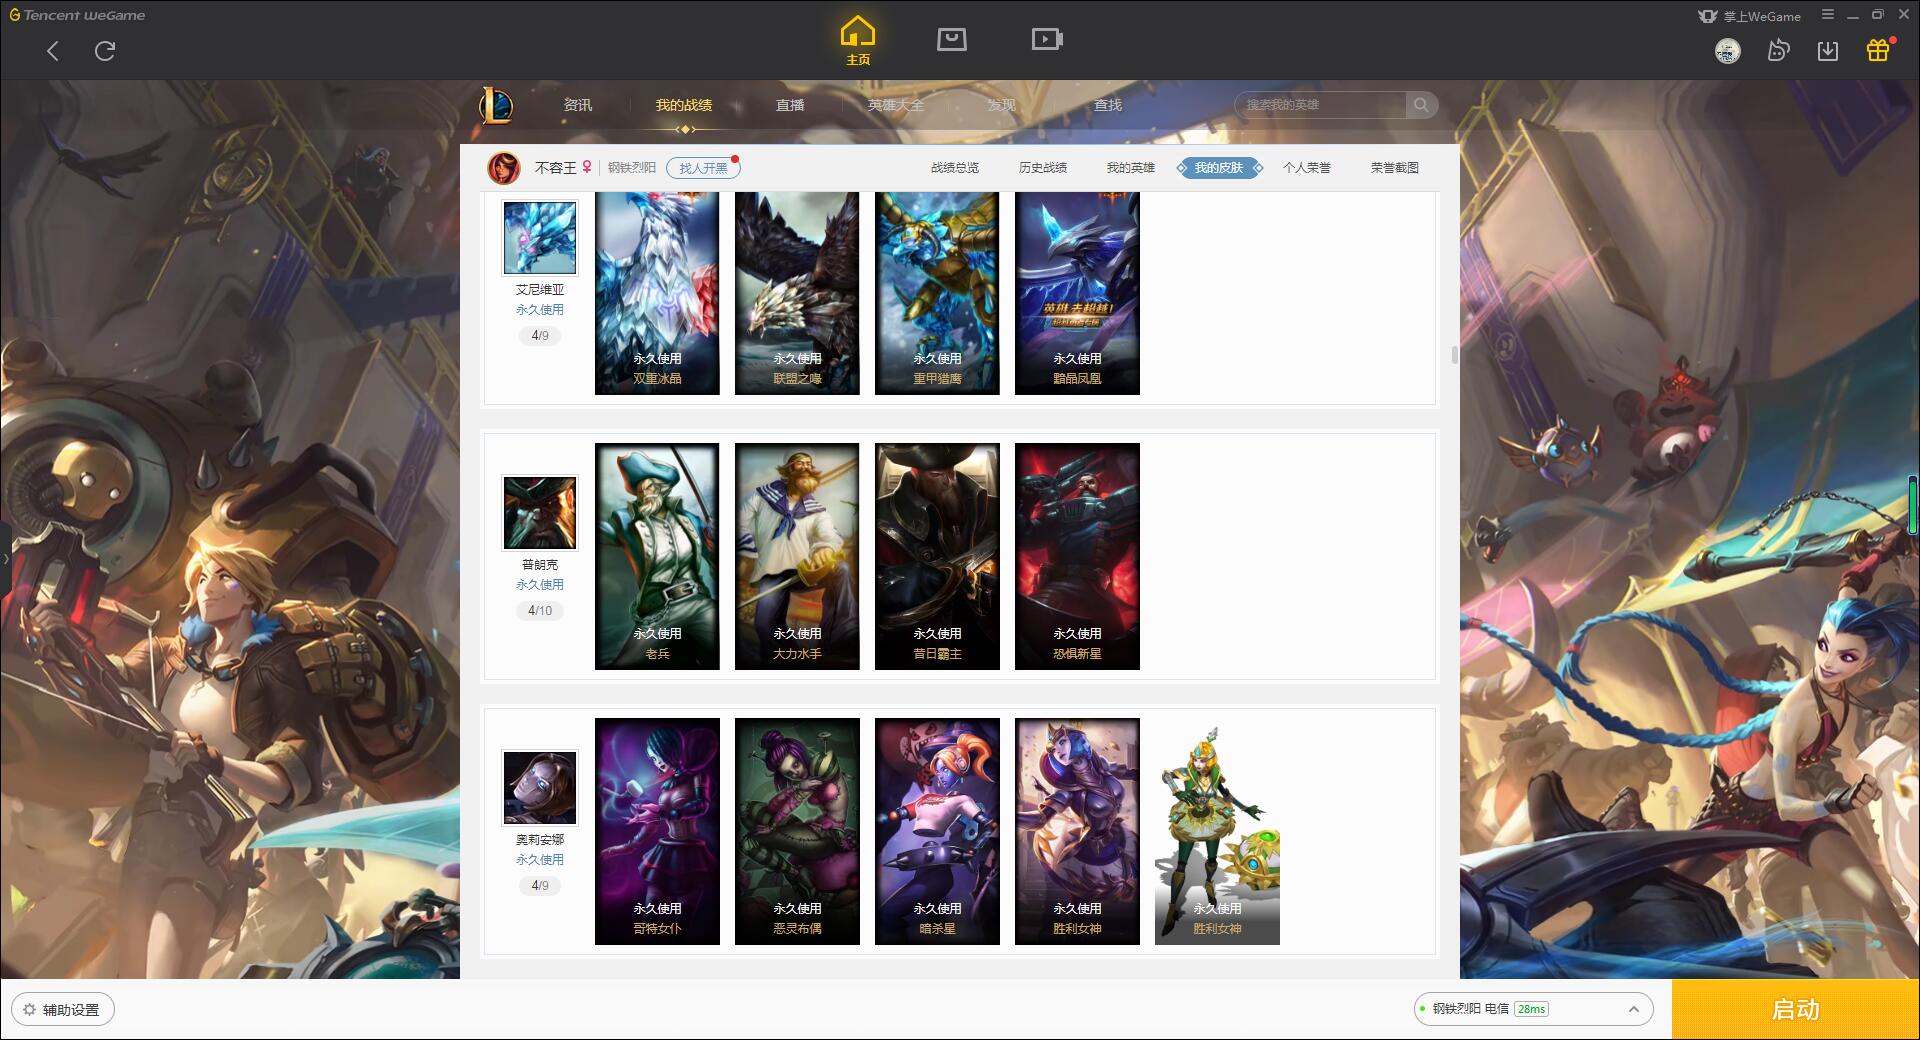This screenshot has width=1920, height=1040.
Task: Open the 荣誉截图 sub-tab
Action: click(1395, 168)
